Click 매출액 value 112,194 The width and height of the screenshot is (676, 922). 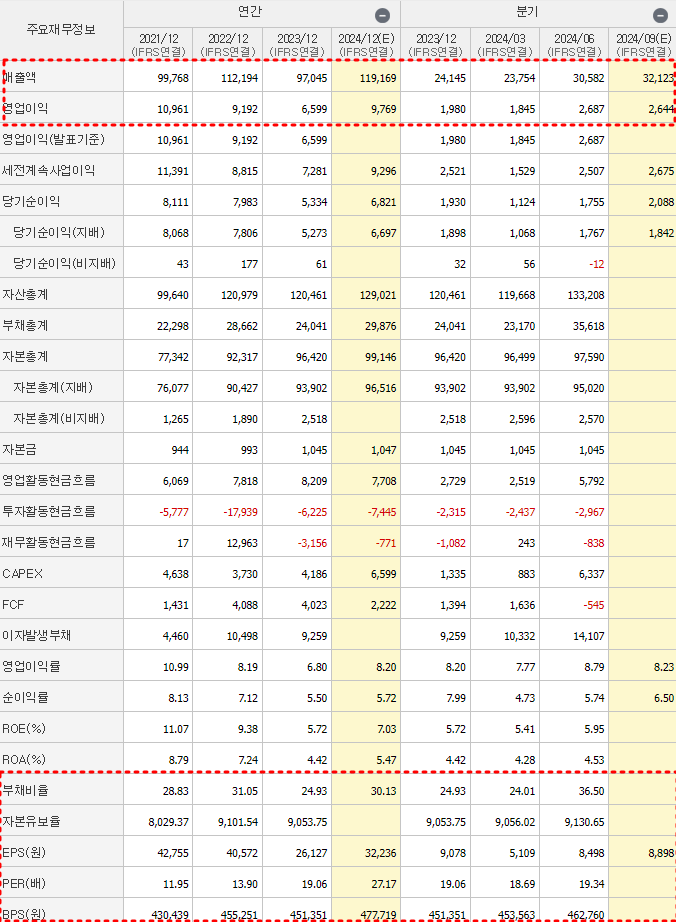(x=239, y=78)
